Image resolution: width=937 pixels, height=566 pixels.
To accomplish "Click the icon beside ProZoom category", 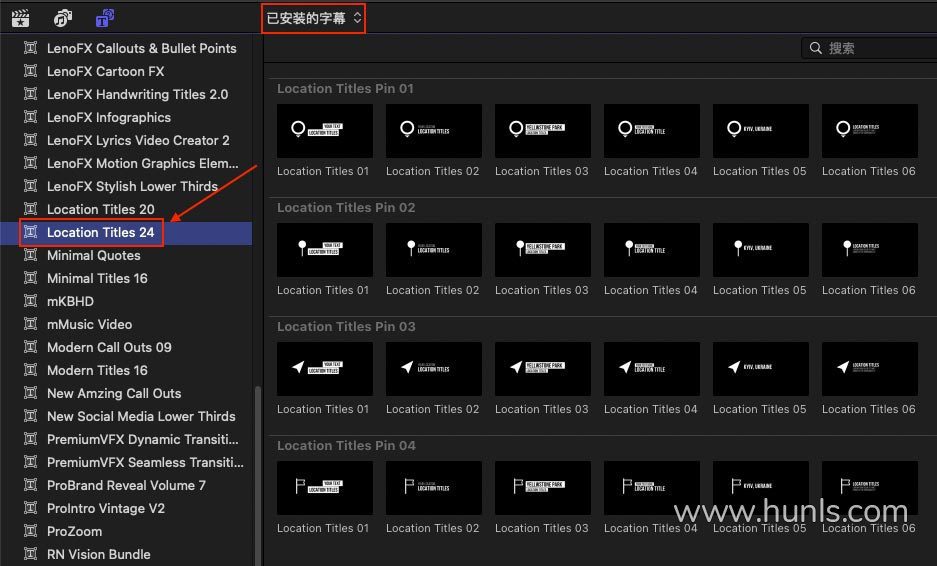I will [30, 531].
